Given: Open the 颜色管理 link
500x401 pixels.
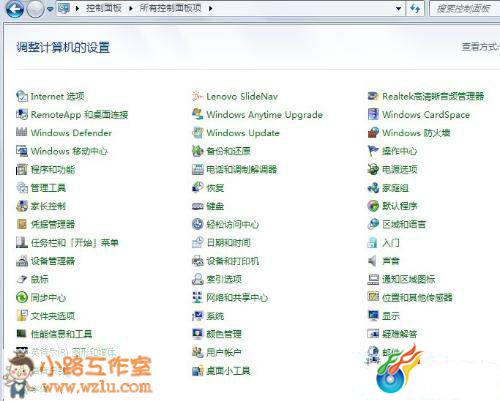Looking at the screenshot, I should pyautogui.click(x=224, y=334).
